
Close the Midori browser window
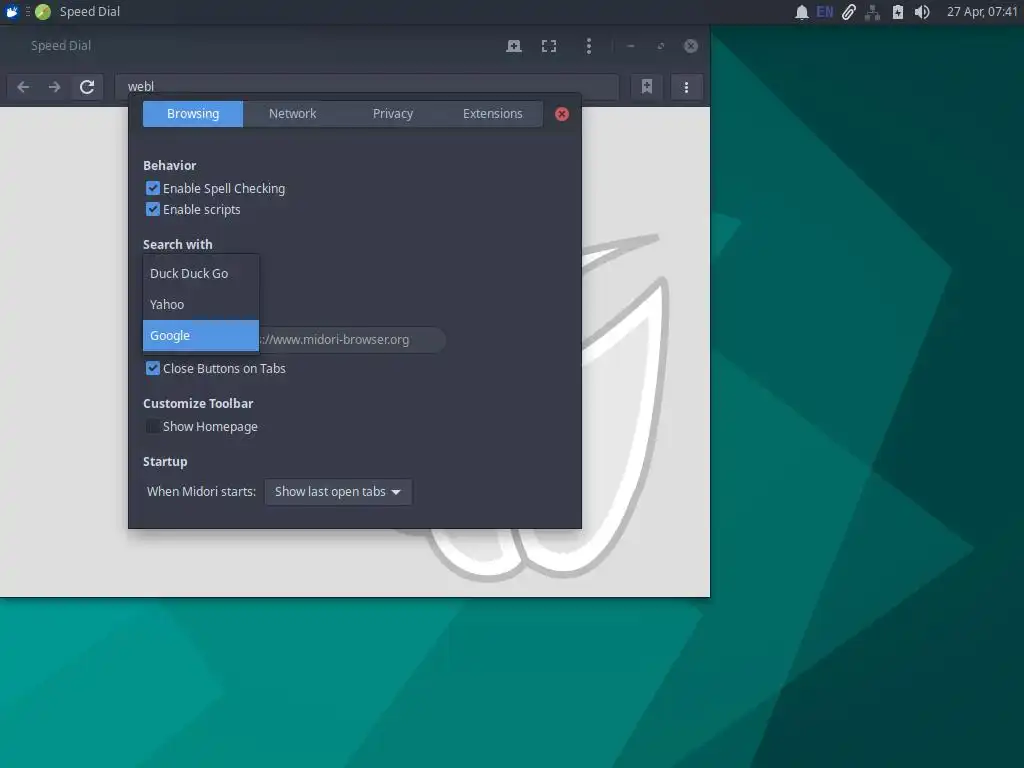(x=691, y=46)
